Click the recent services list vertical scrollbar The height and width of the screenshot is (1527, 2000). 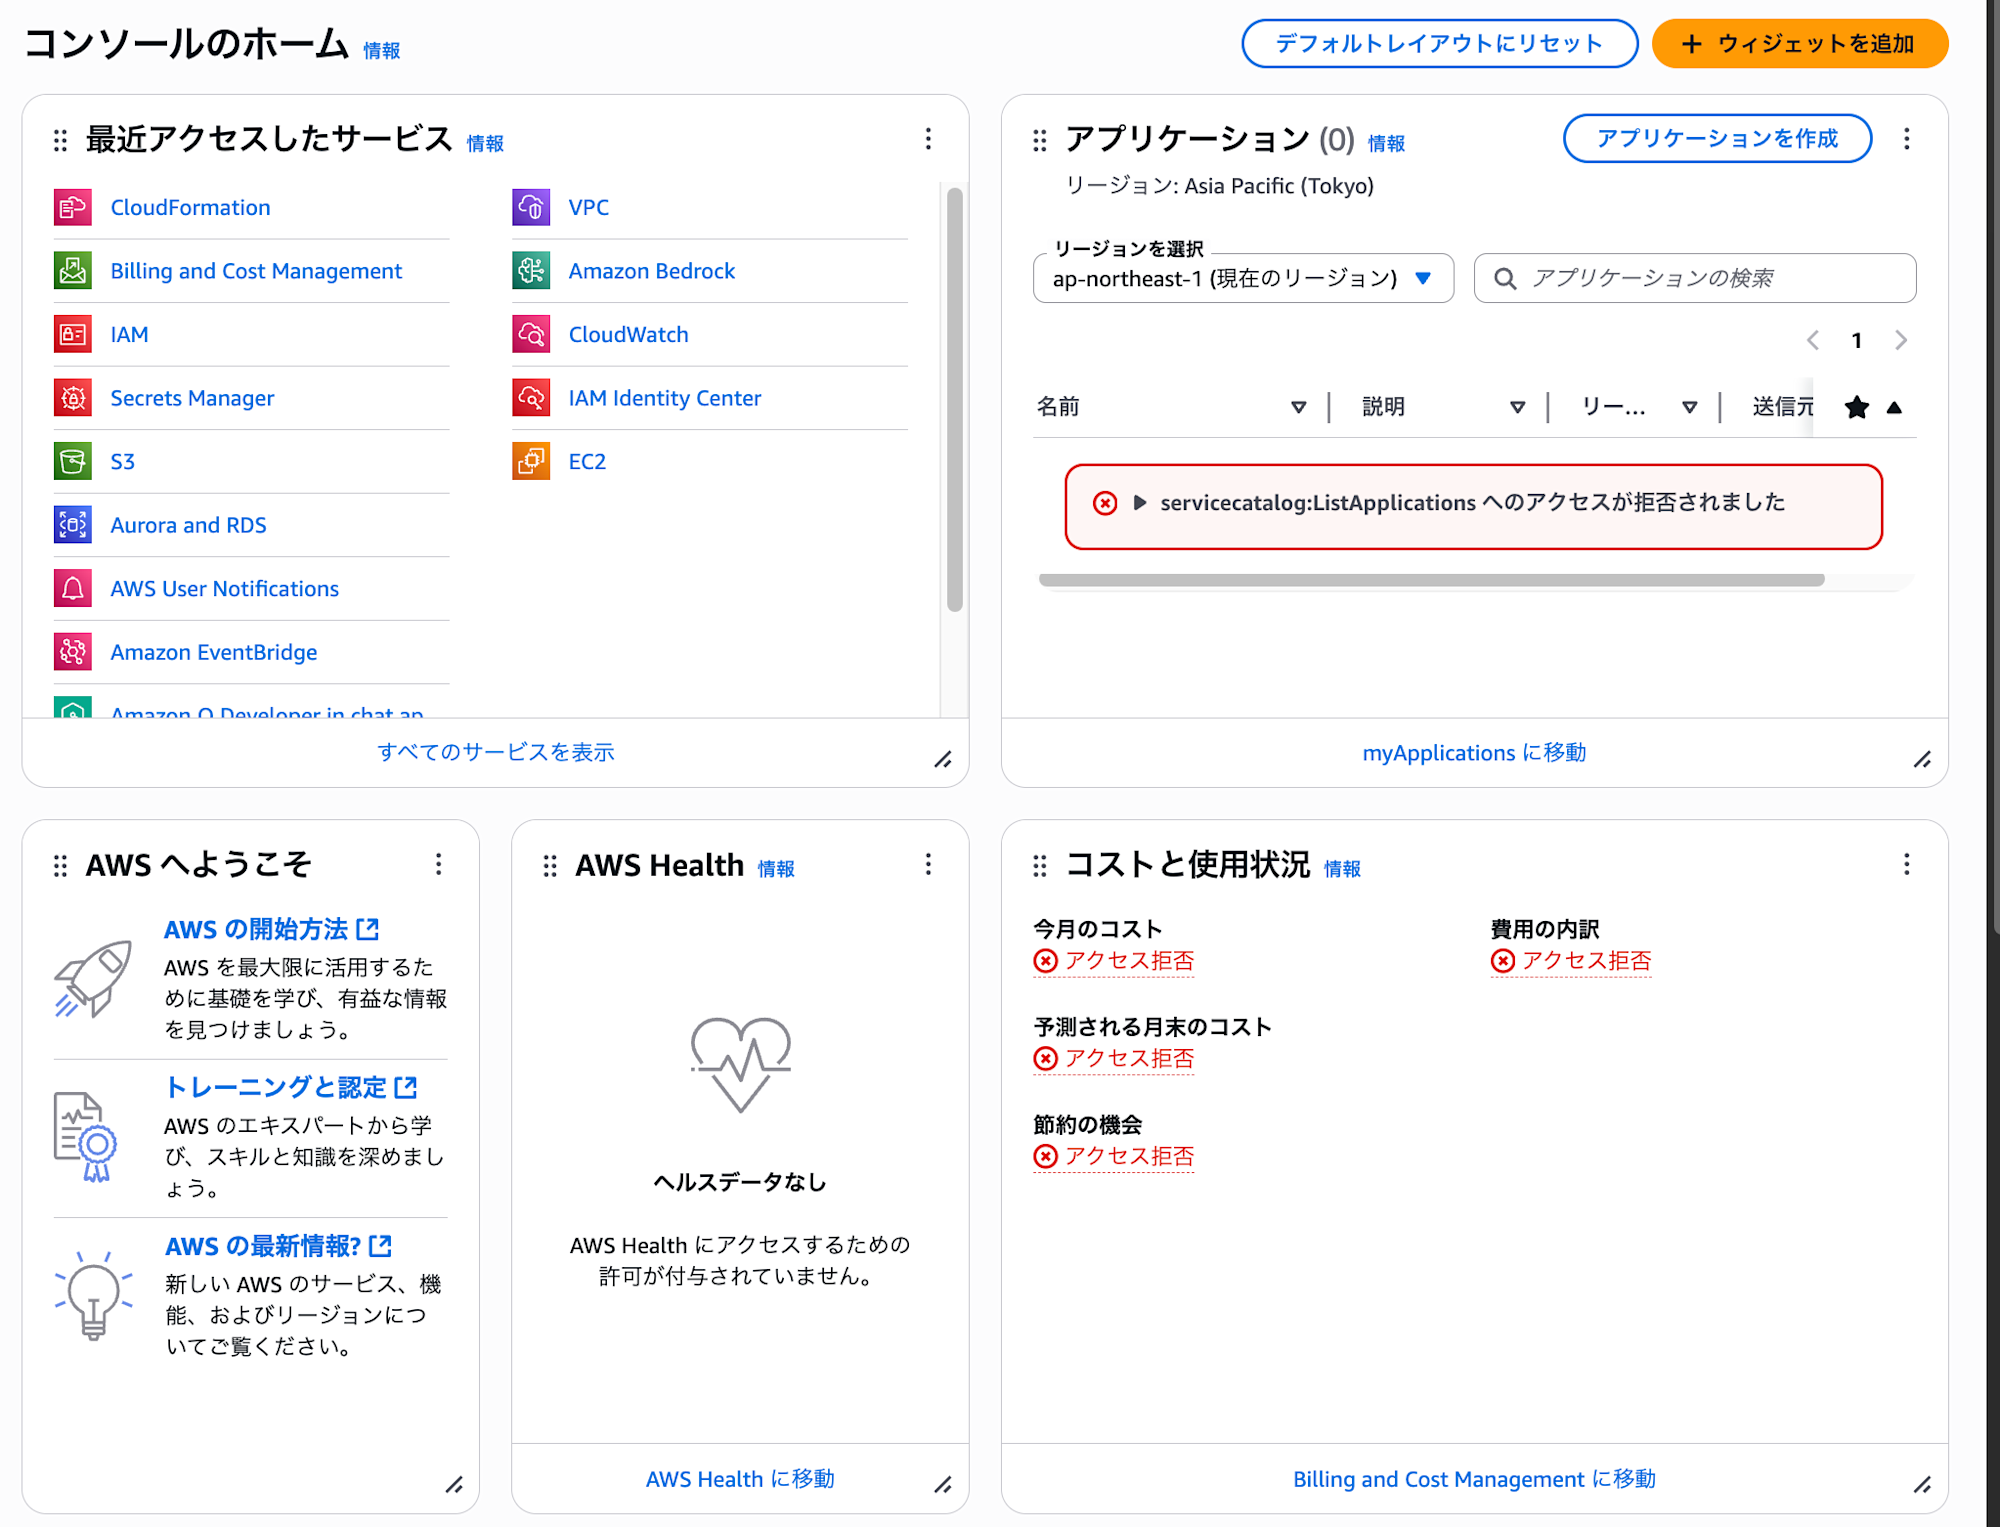[x=955, y=400]
